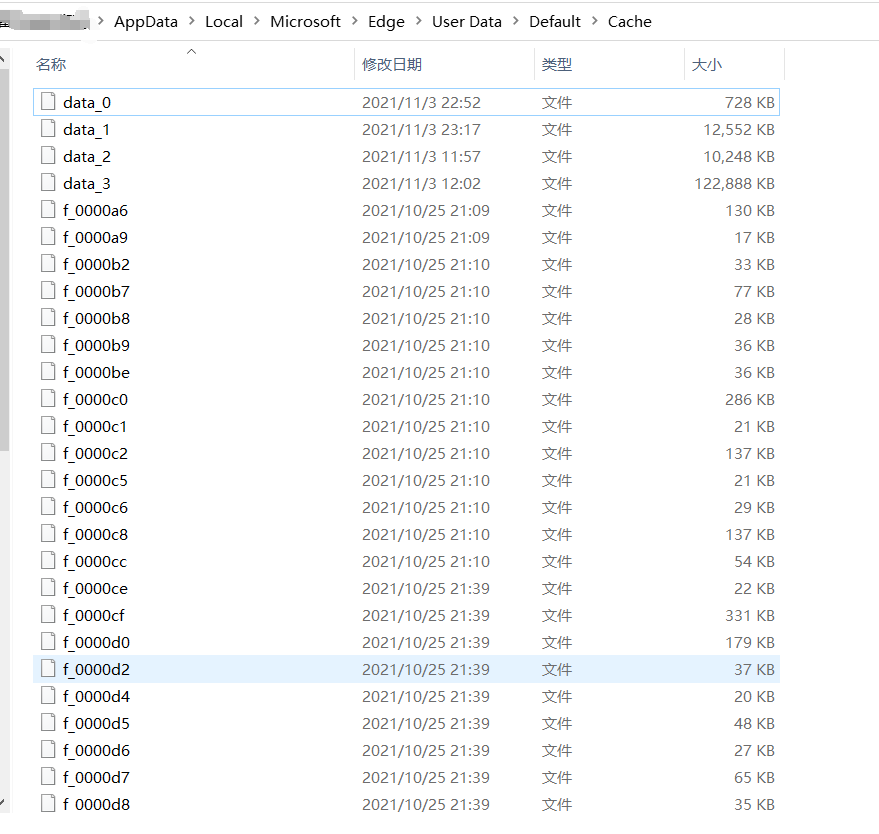Screen dimensions: 879x834
Task: Click the 2021/11/3 22:52 date cell
Action: [421, 103]
